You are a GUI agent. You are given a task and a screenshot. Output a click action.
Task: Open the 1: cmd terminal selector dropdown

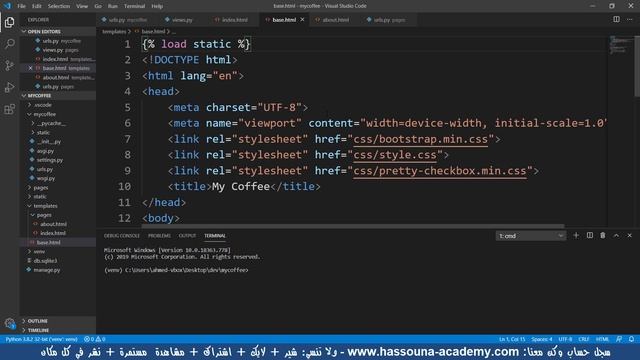(x=531, y=236)
